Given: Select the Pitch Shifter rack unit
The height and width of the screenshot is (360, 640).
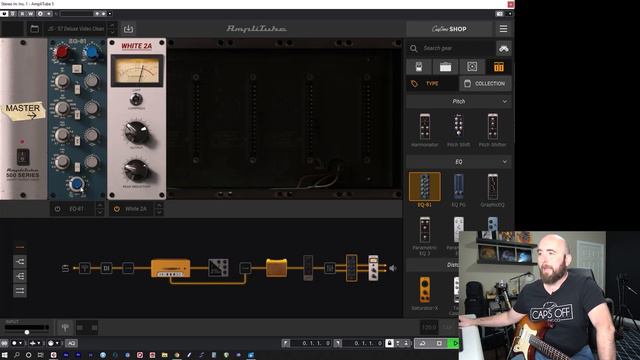Looking at the screenshot, I should click(x=493, y=130).
